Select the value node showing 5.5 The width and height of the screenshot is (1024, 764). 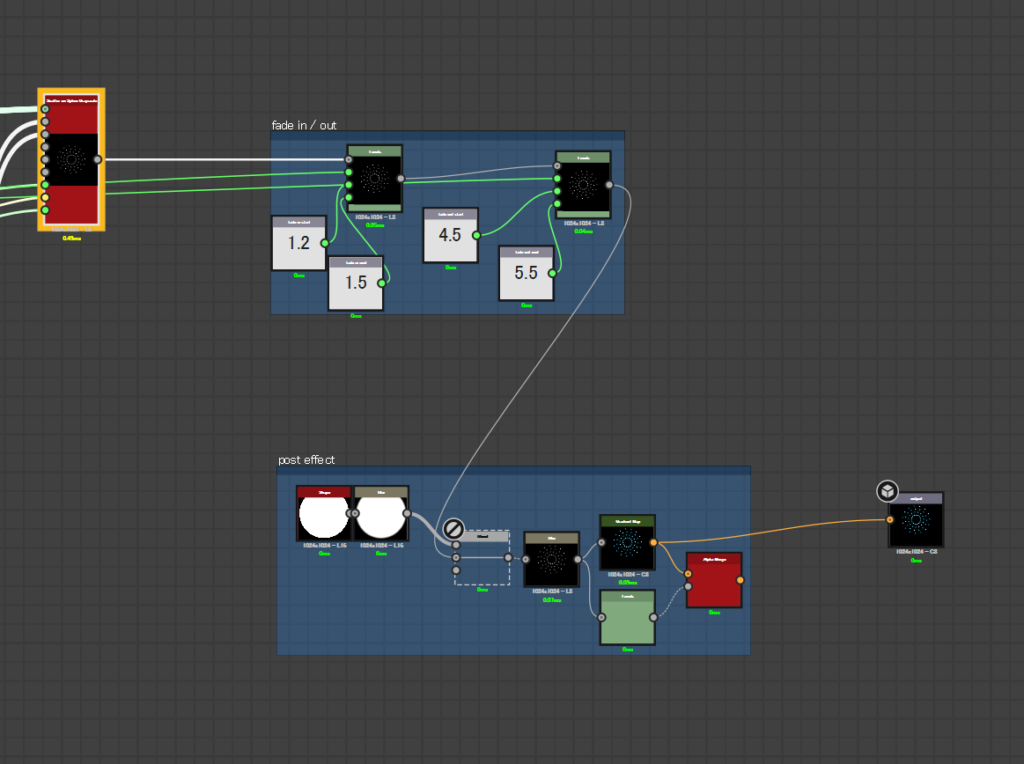tap(525, 273)
